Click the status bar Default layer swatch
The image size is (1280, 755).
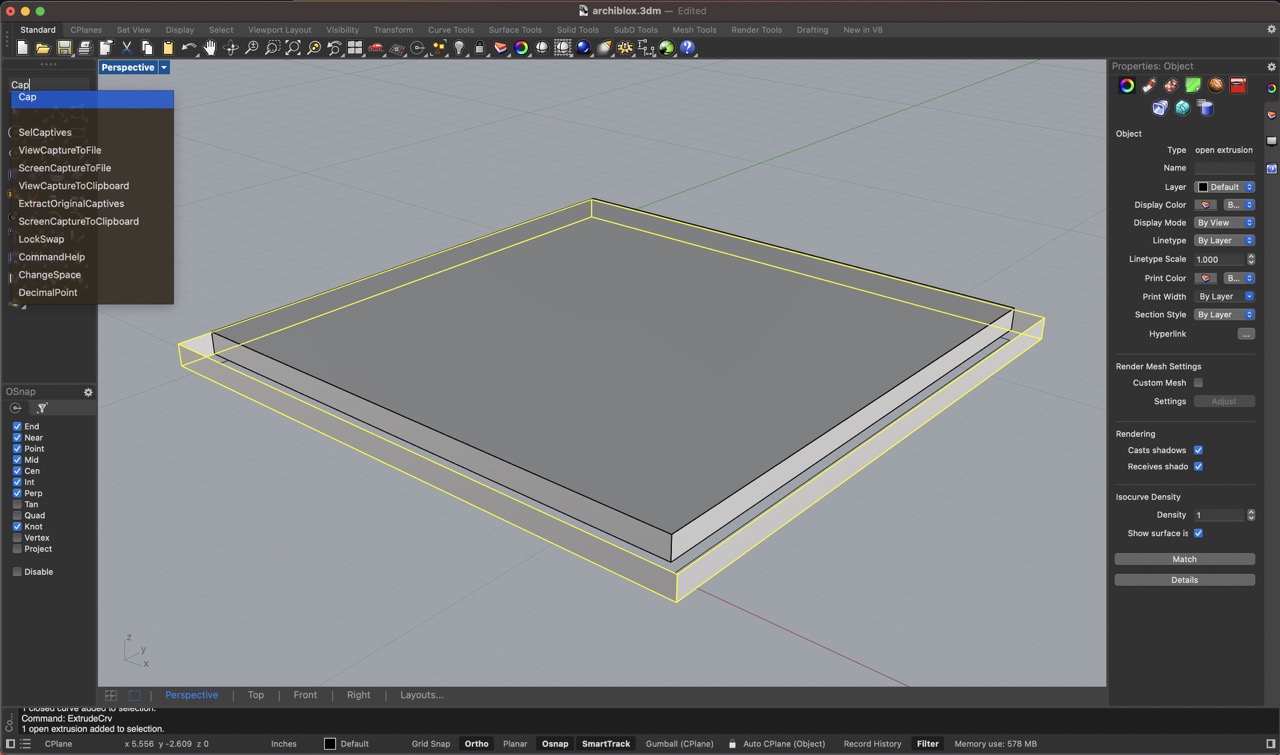click(330, 744)
